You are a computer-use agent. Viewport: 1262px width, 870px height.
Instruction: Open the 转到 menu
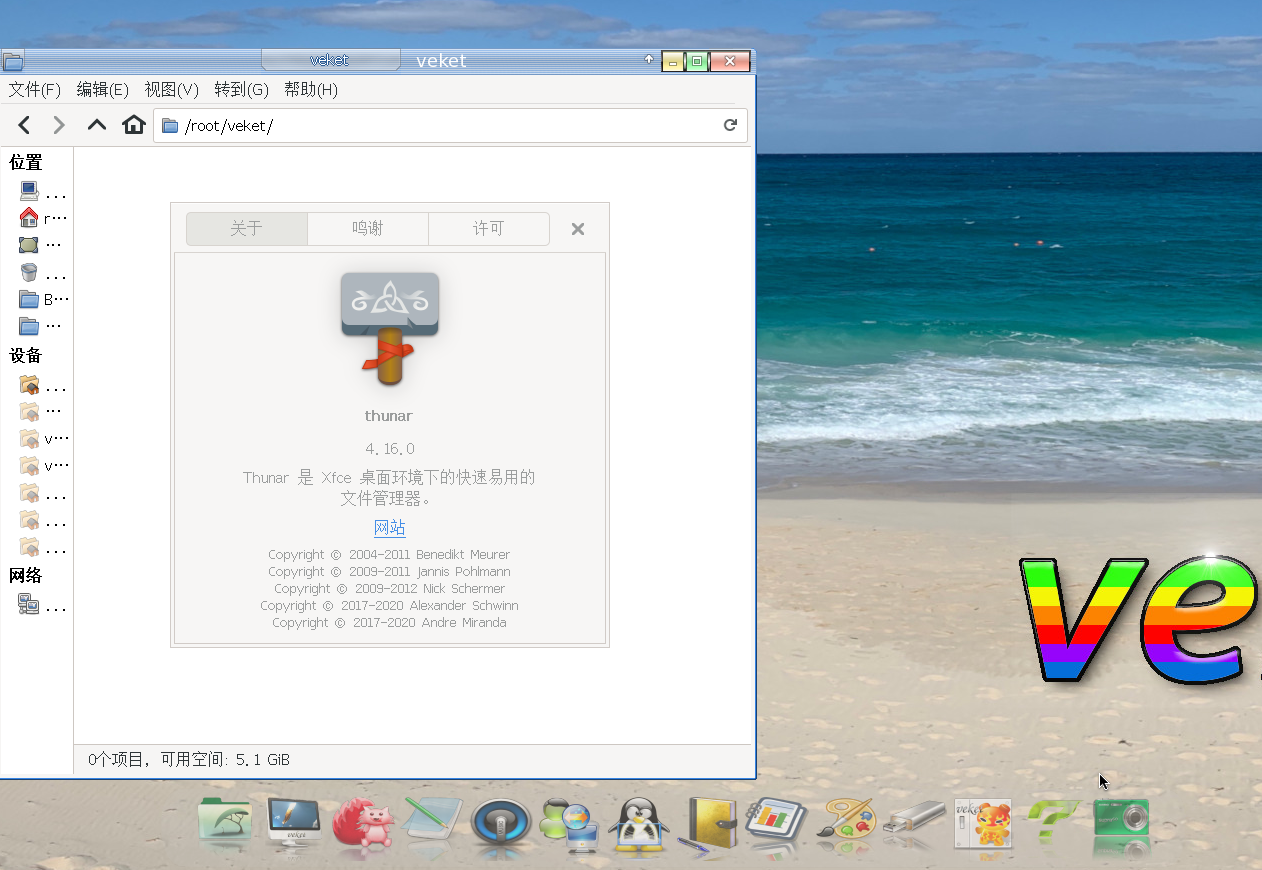[240, 89]
